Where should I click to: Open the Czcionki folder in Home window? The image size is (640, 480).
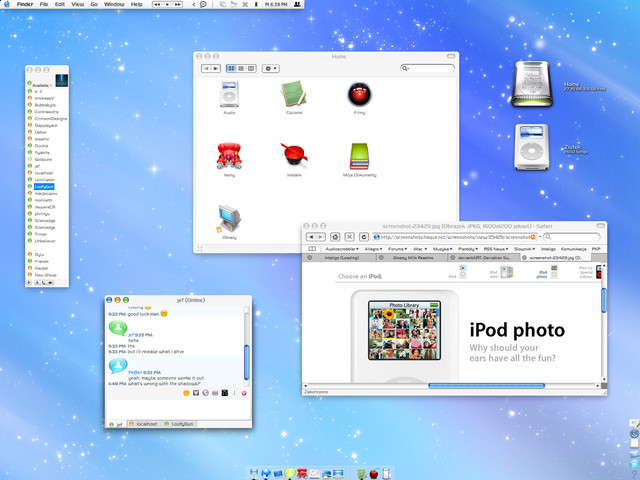(x=294, y=94)
